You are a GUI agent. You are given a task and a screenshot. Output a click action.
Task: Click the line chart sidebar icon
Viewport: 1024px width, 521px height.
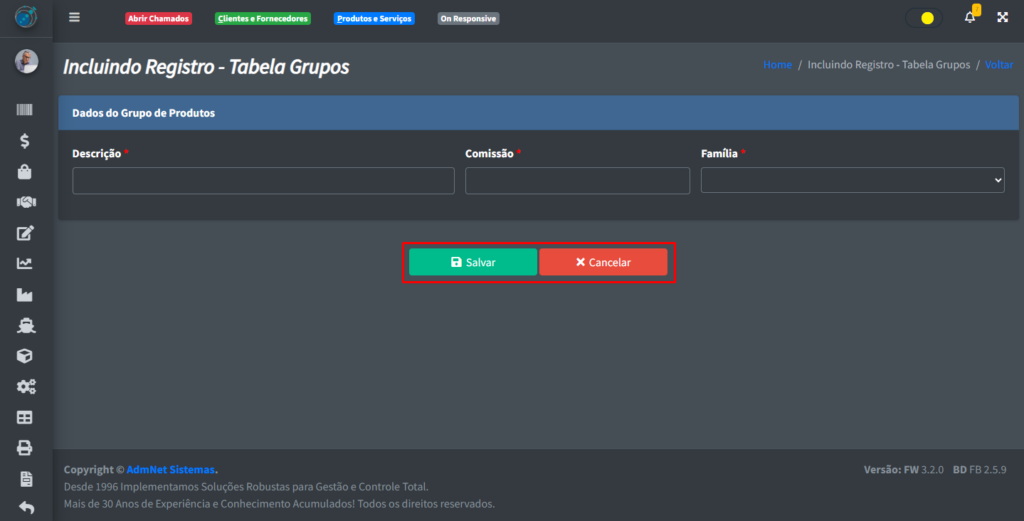click(x=26, y=264)
